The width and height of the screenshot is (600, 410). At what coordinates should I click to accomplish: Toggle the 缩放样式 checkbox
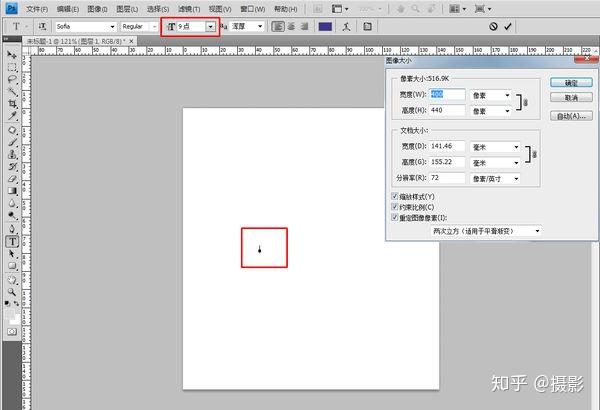point(395,196)
